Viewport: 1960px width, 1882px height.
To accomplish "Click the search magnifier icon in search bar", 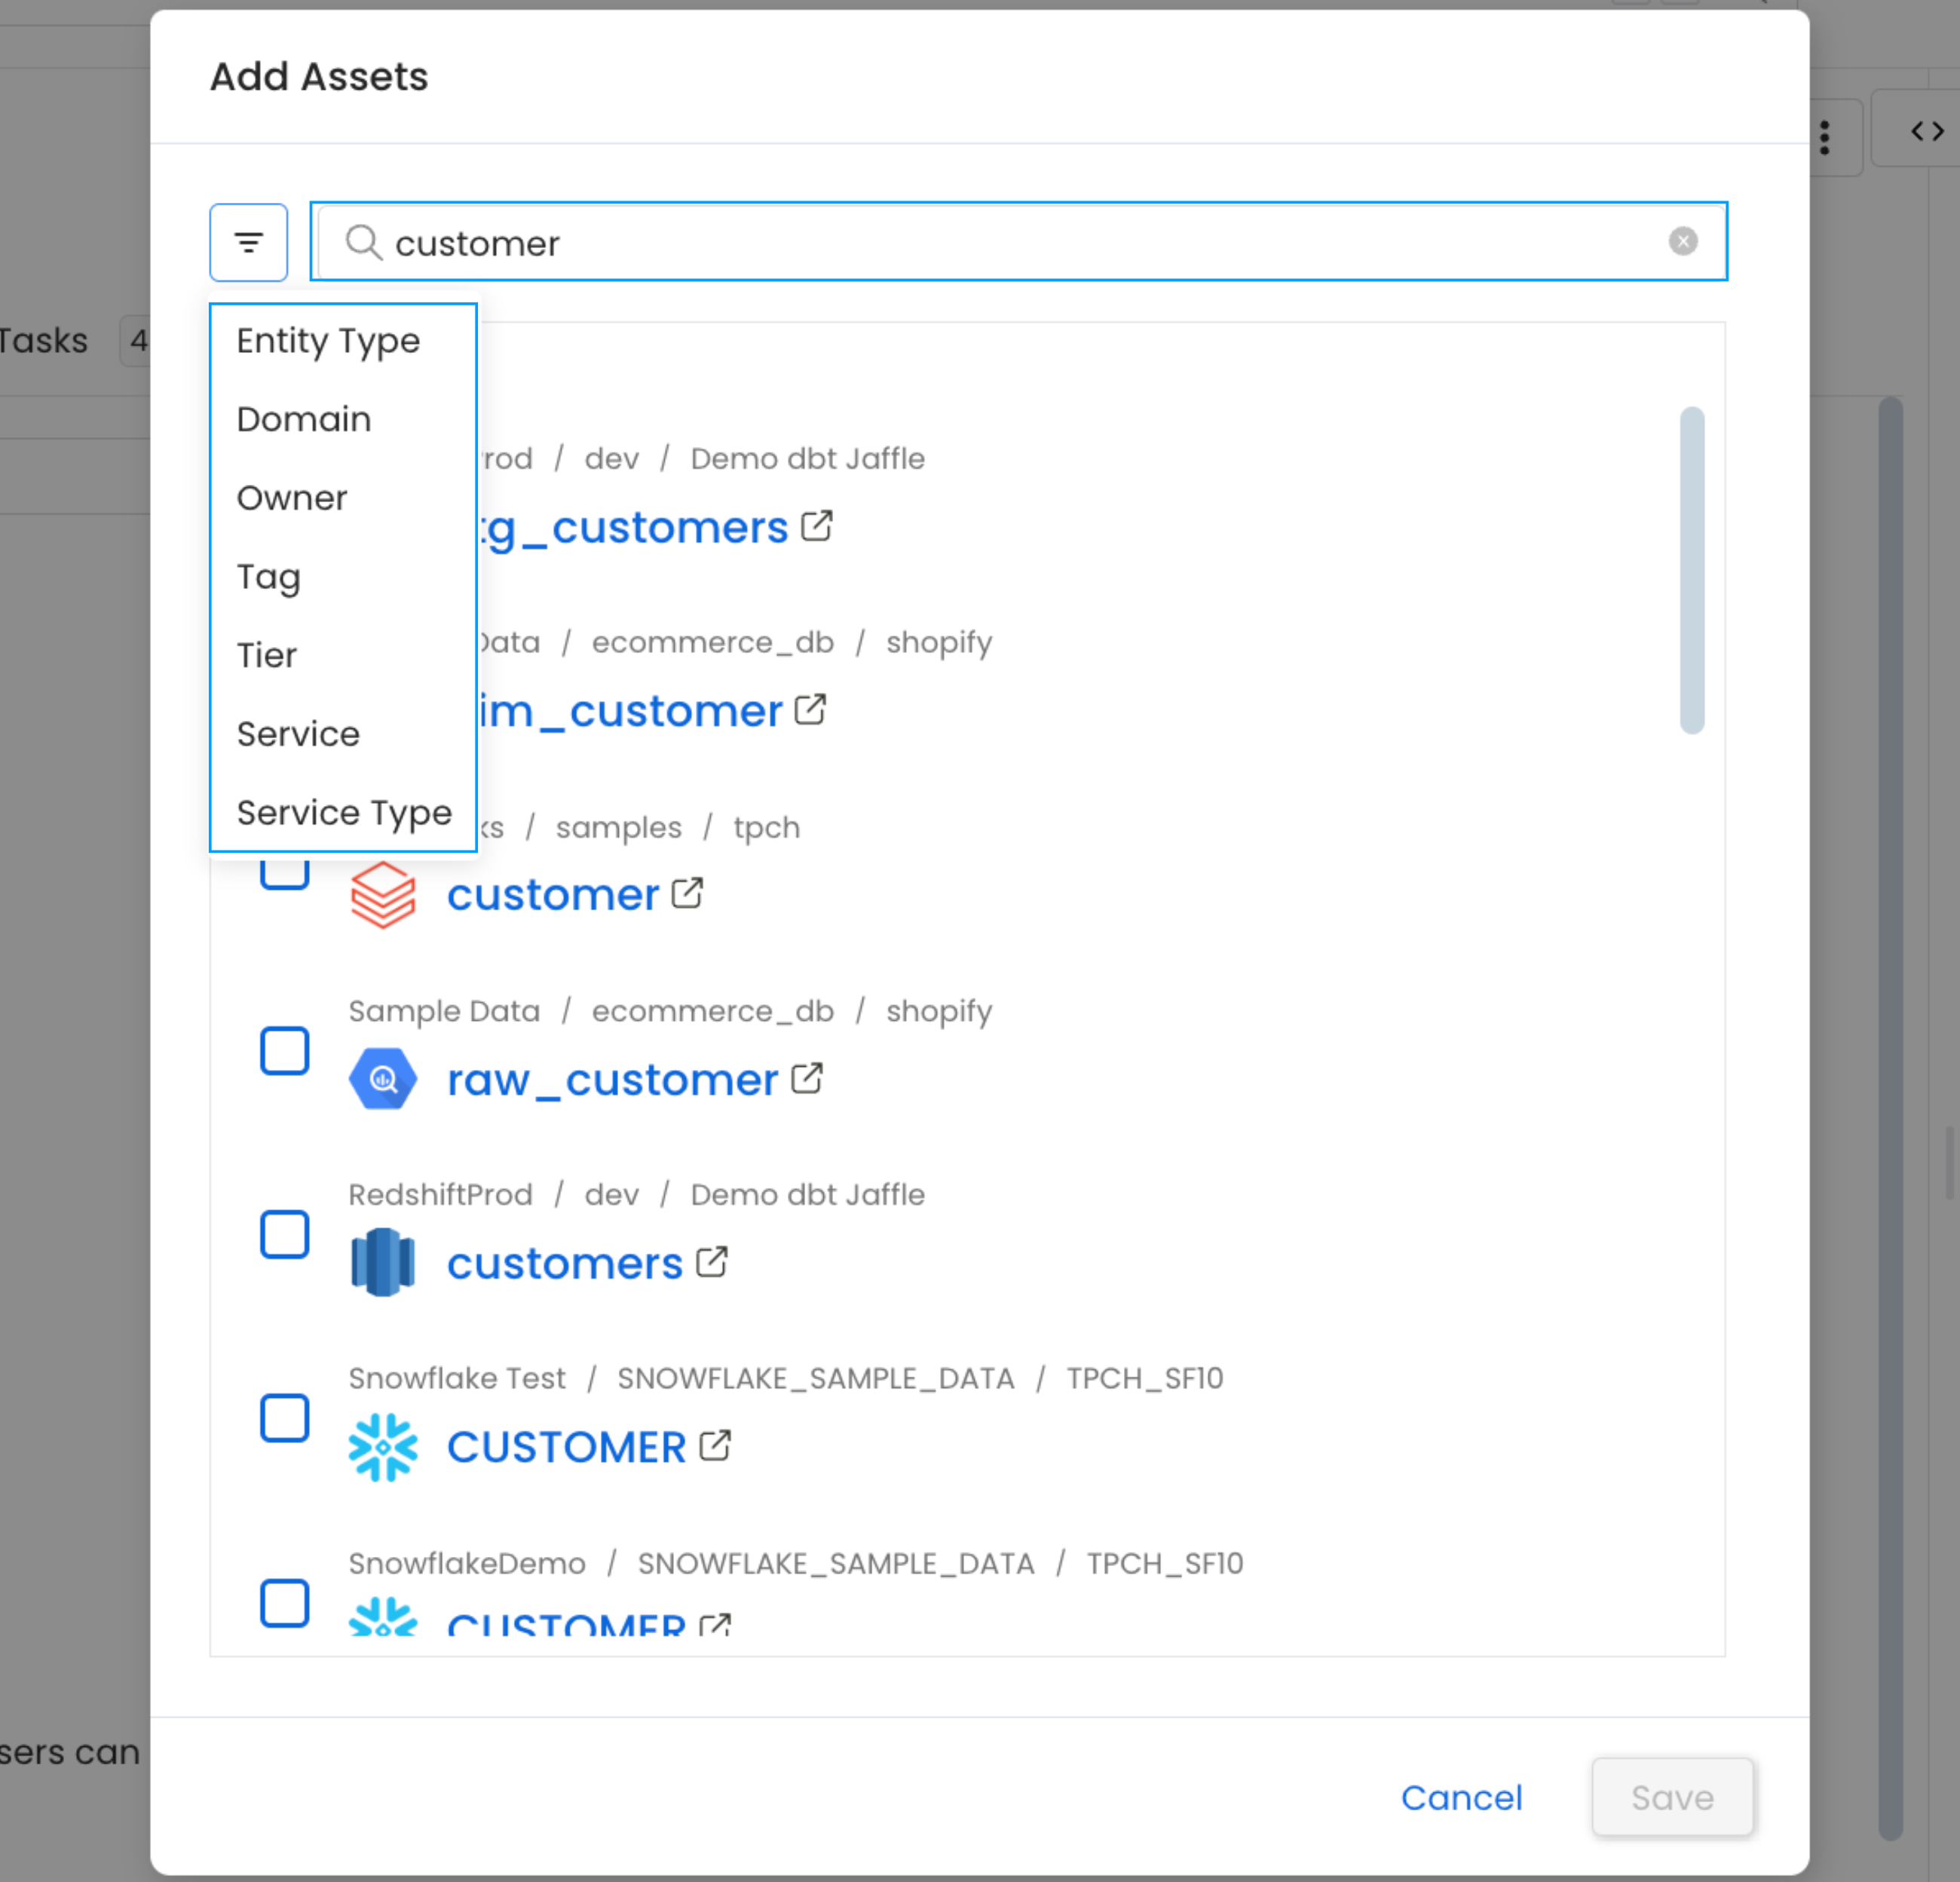I will pos(364,243).
